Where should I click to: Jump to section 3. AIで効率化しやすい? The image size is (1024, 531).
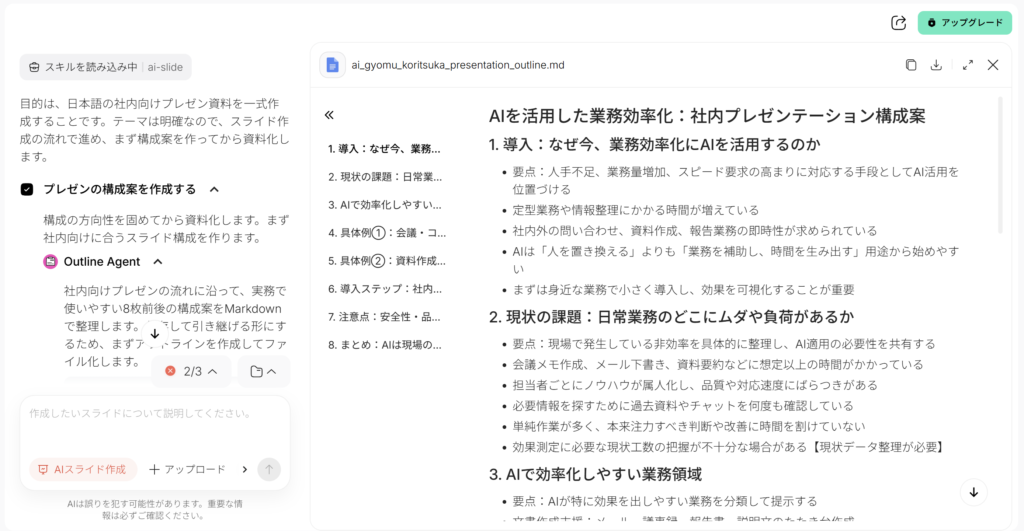click(x=385, y=205)
